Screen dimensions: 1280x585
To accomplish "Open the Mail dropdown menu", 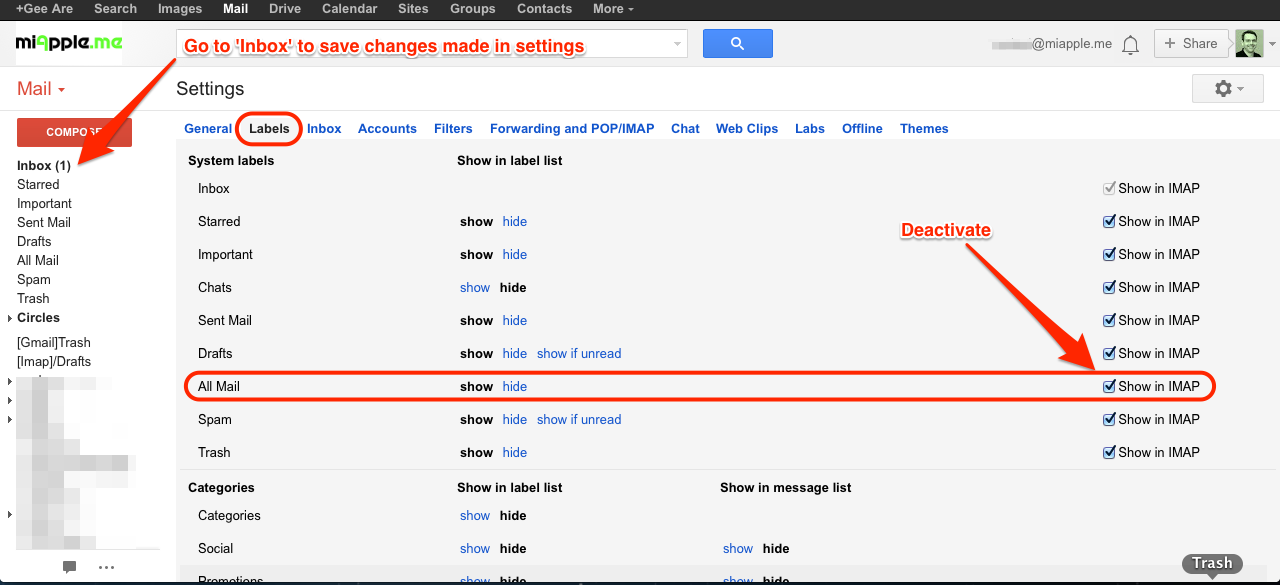I will [41, 89].
